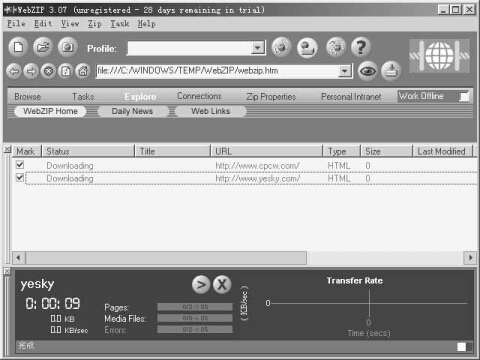Sort by the Mark column header
This screenshot has height=360, width=480.
[x=27, y=151]
